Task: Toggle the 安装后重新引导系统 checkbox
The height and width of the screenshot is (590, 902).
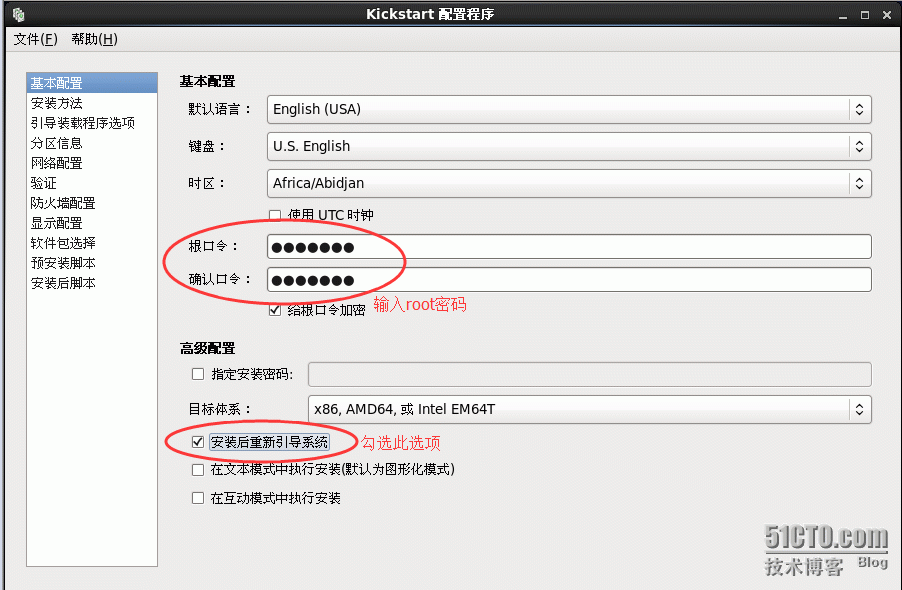Action: click(198, 442)
